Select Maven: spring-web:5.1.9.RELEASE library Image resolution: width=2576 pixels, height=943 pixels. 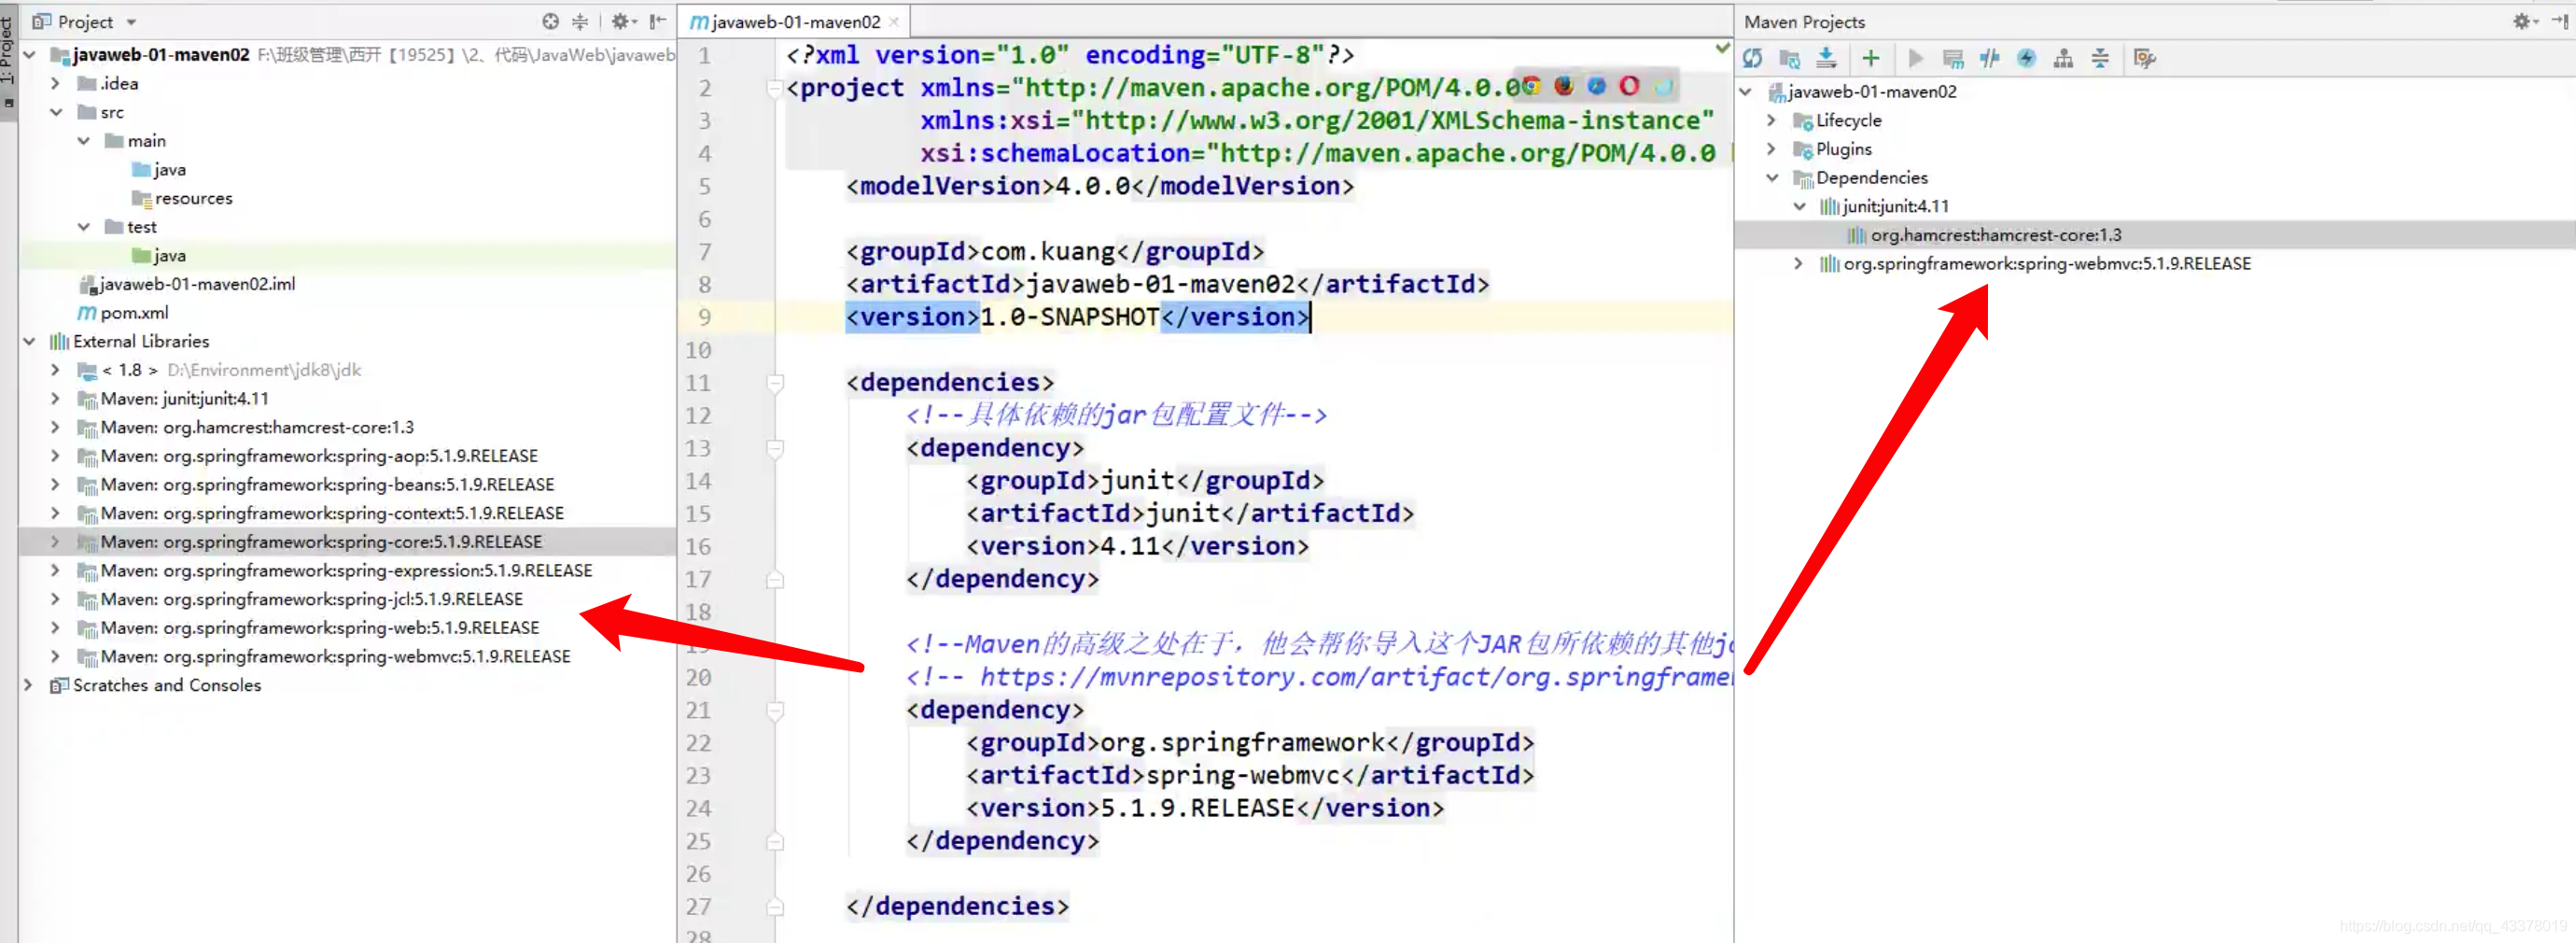pyautogui.click(x=309, y=628)
